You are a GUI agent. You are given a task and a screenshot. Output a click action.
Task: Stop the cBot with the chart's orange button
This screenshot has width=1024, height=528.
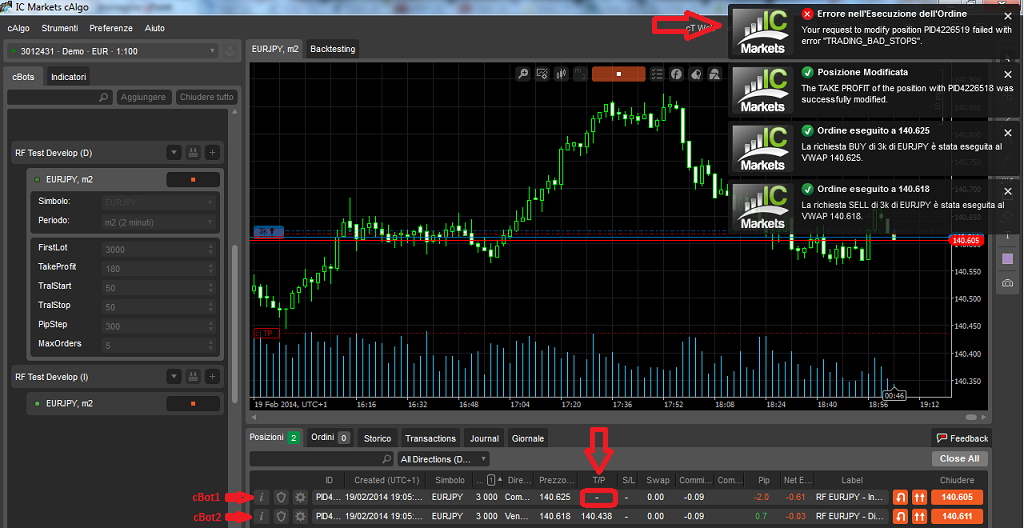click(x=618, y=74)
